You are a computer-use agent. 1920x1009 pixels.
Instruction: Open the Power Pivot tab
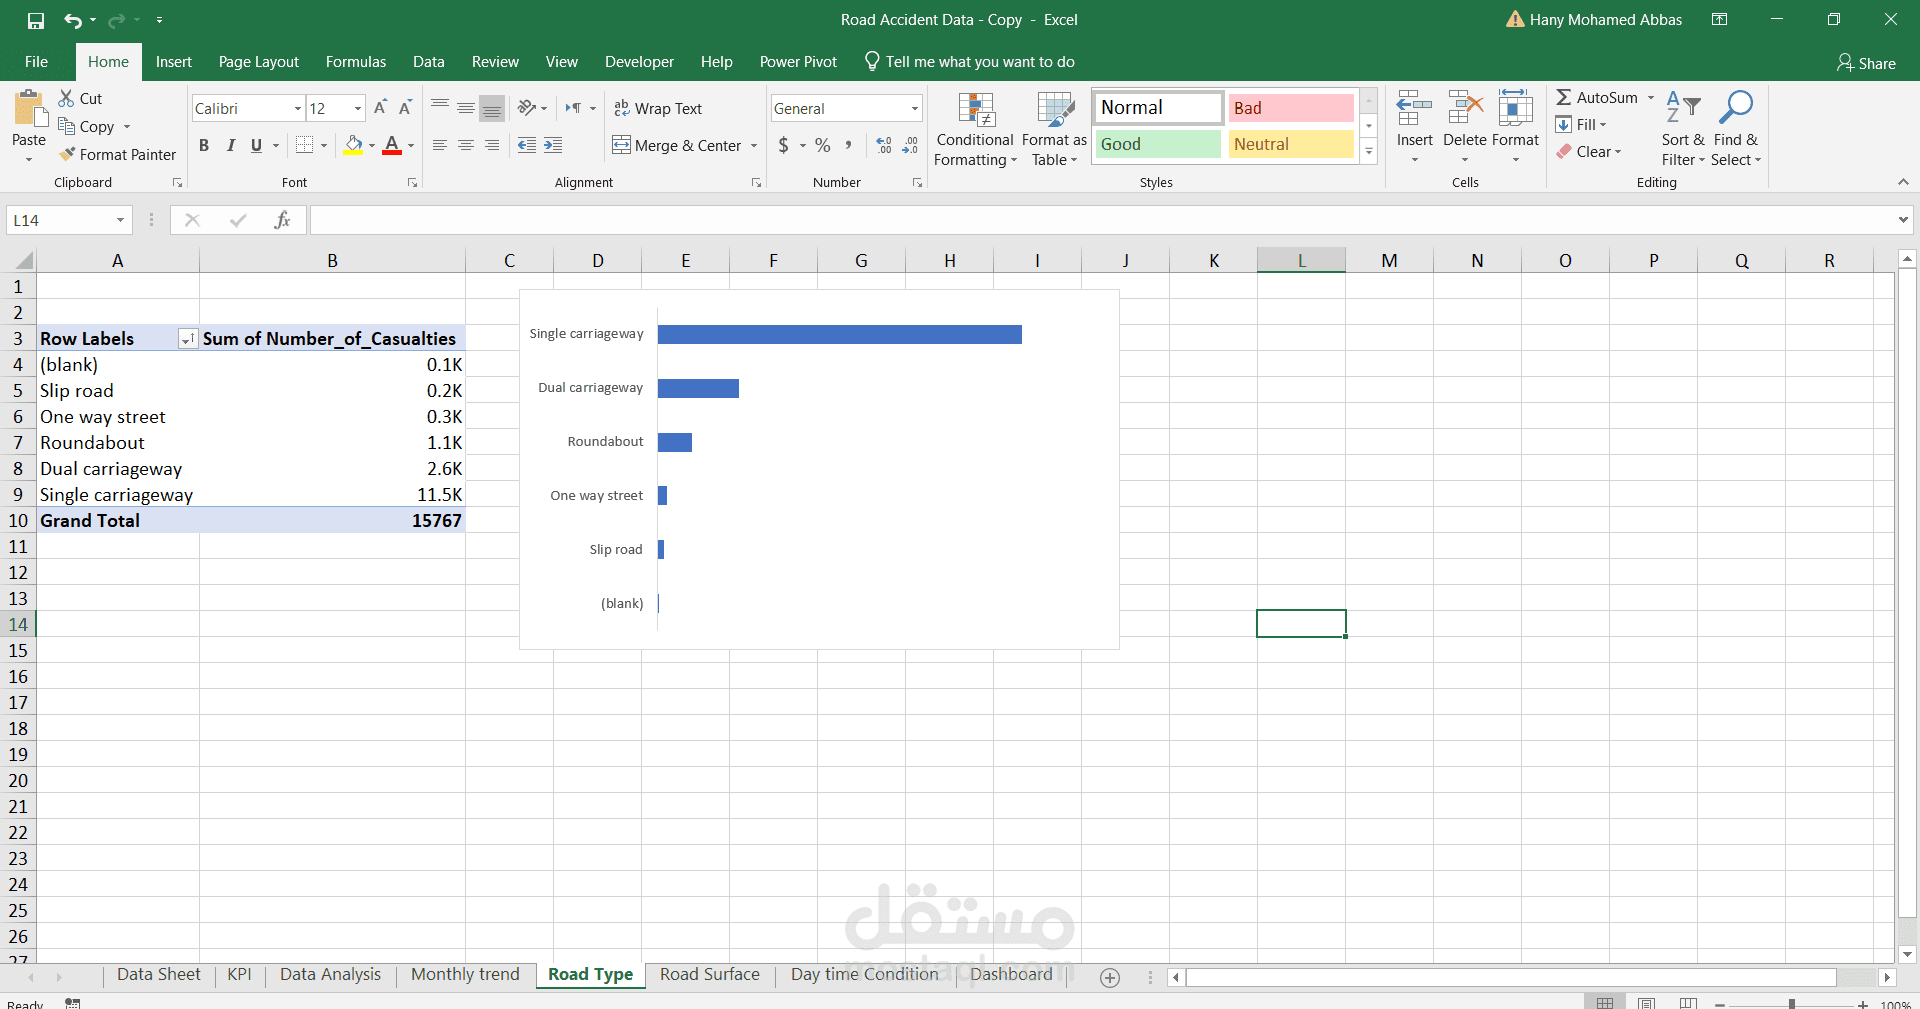[798, 62]
